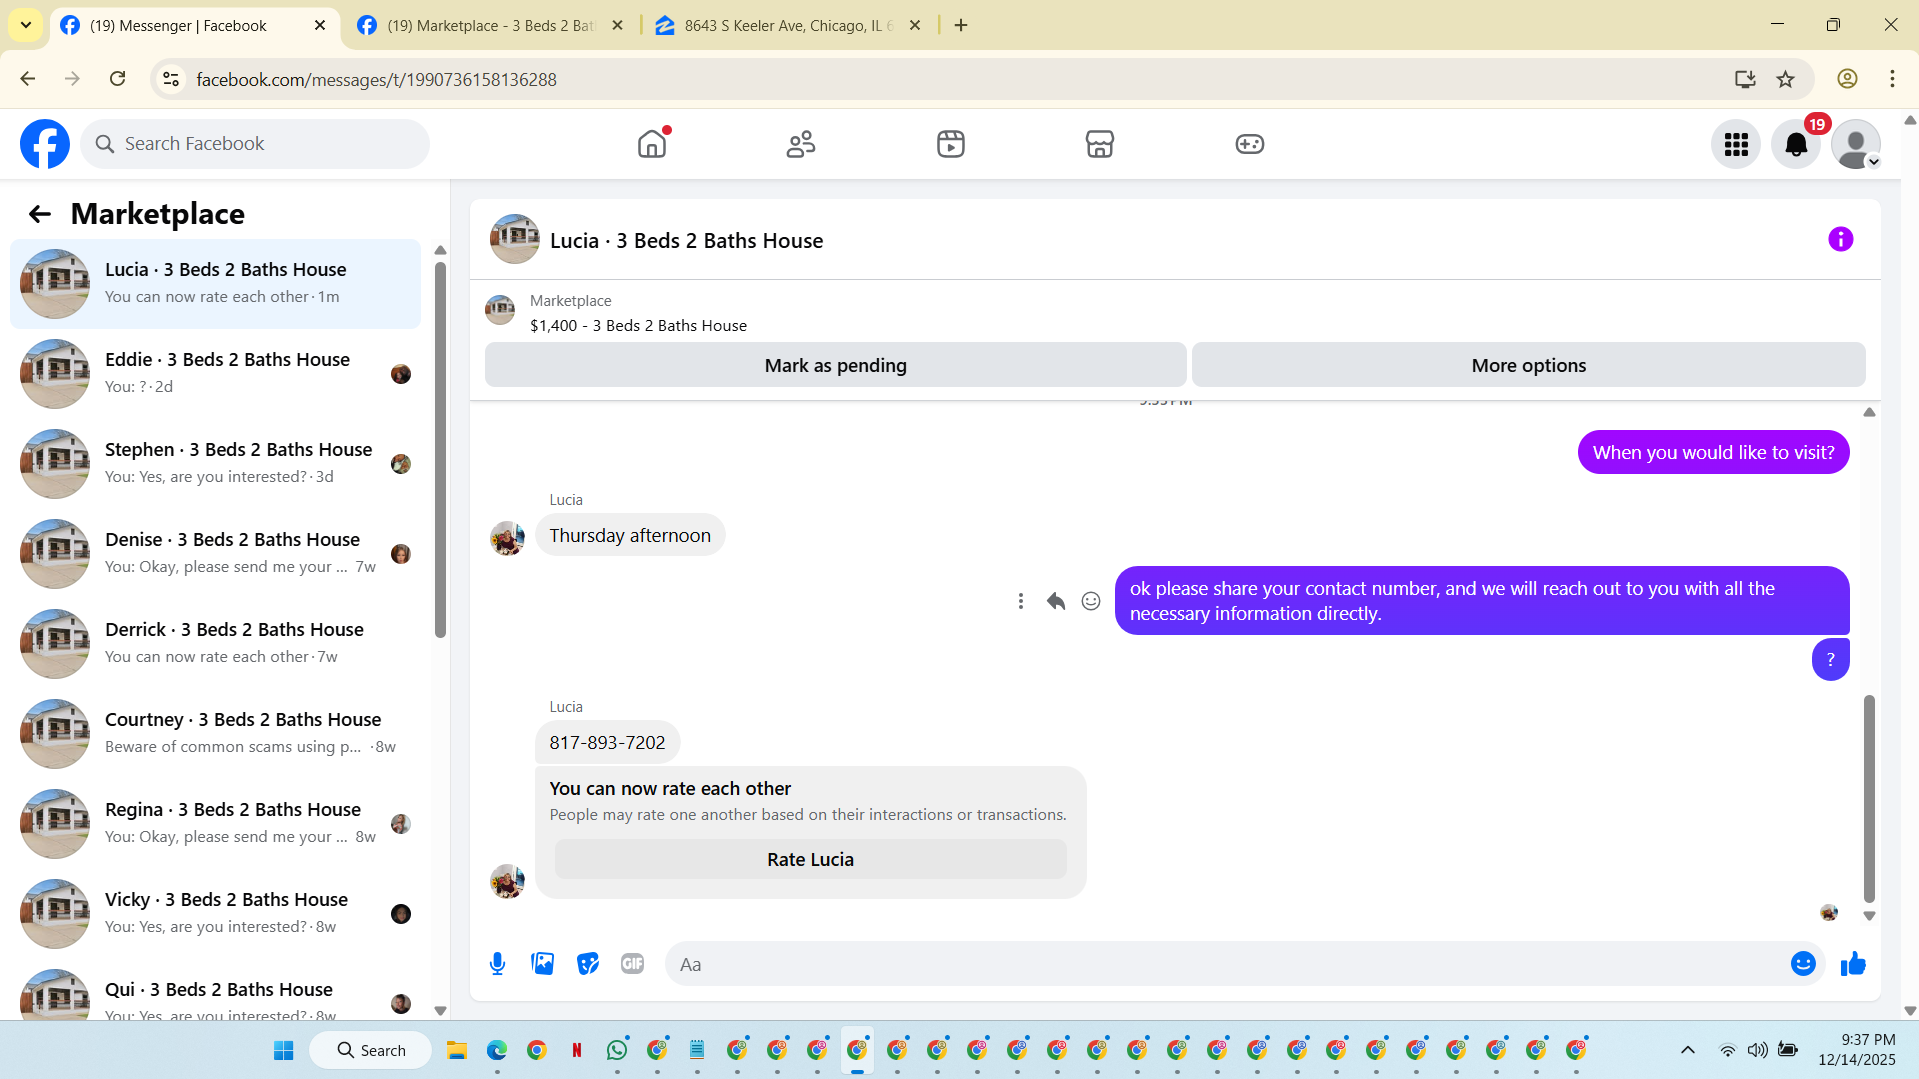
Task: Open taskbar clock showing 9:37 PM
Action: click(1857, 1050)
